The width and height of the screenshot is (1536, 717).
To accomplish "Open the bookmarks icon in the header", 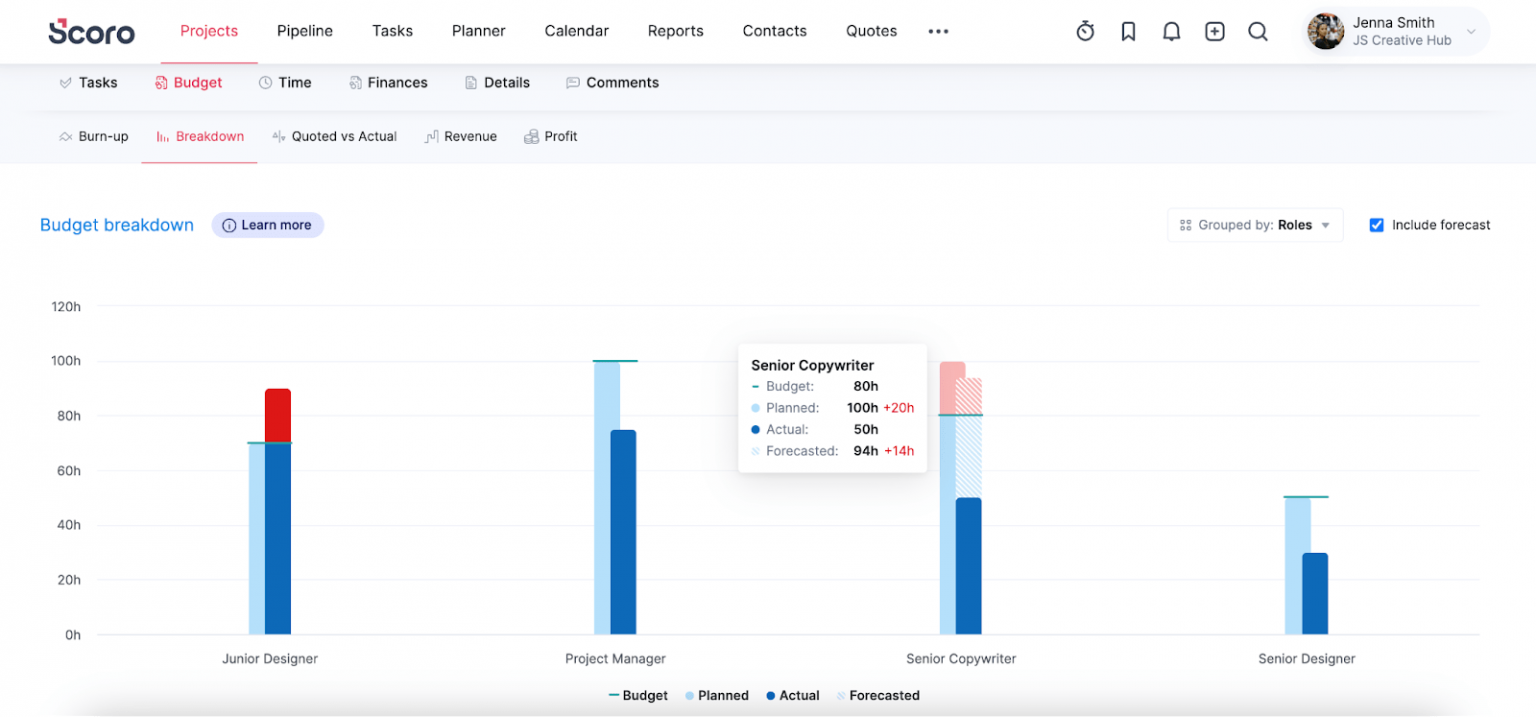I will click(x=1128, y=31).
